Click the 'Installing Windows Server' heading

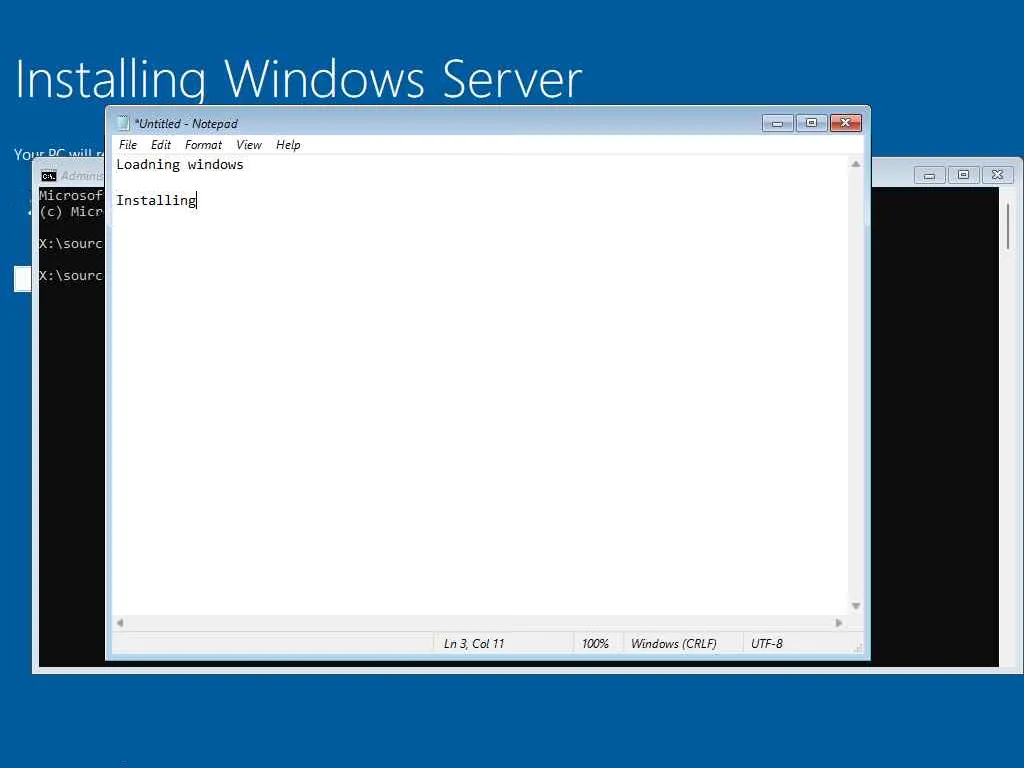pyautogui.click(x=298, y=80)
